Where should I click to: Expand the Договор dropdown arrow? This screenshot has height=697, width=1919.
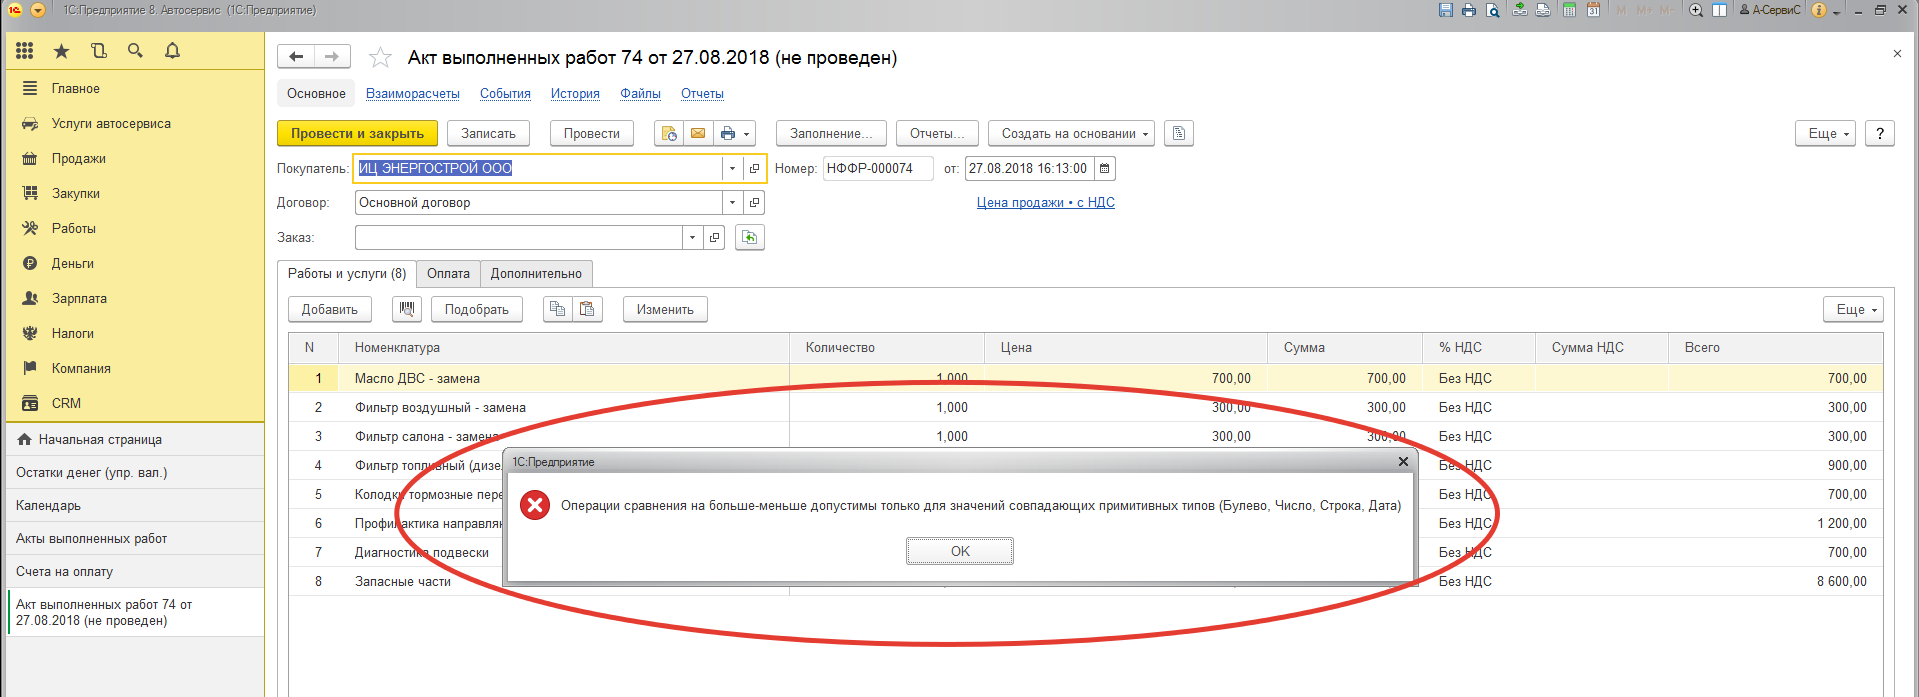click(732, 203)
